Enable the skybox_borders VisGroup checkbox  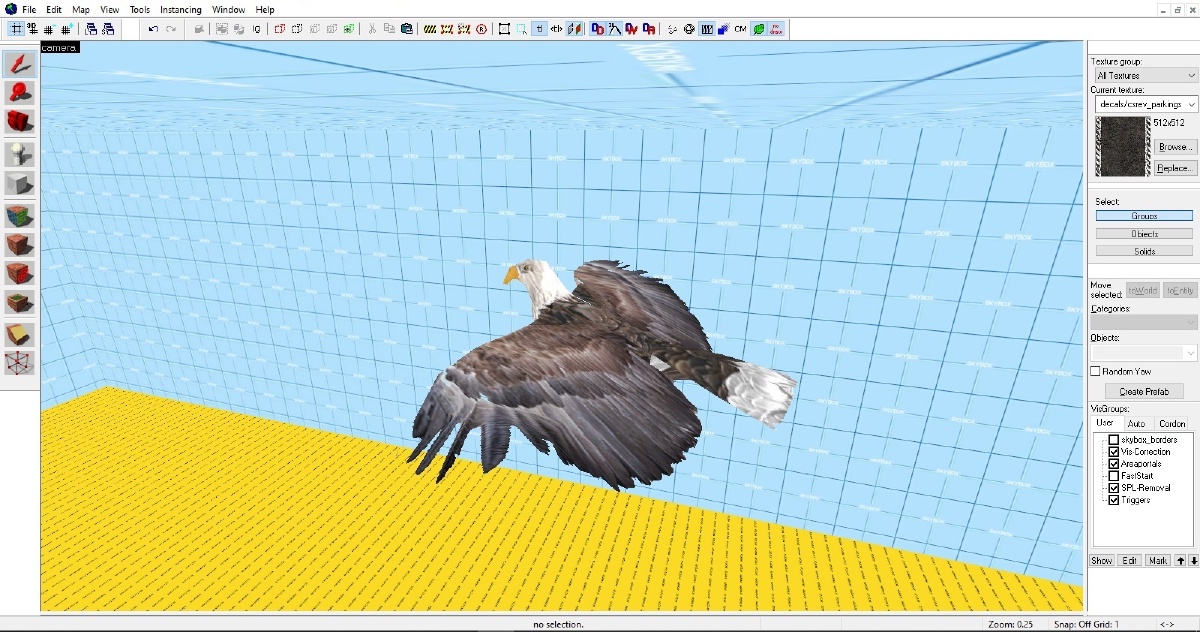(x=1114, y=440)
